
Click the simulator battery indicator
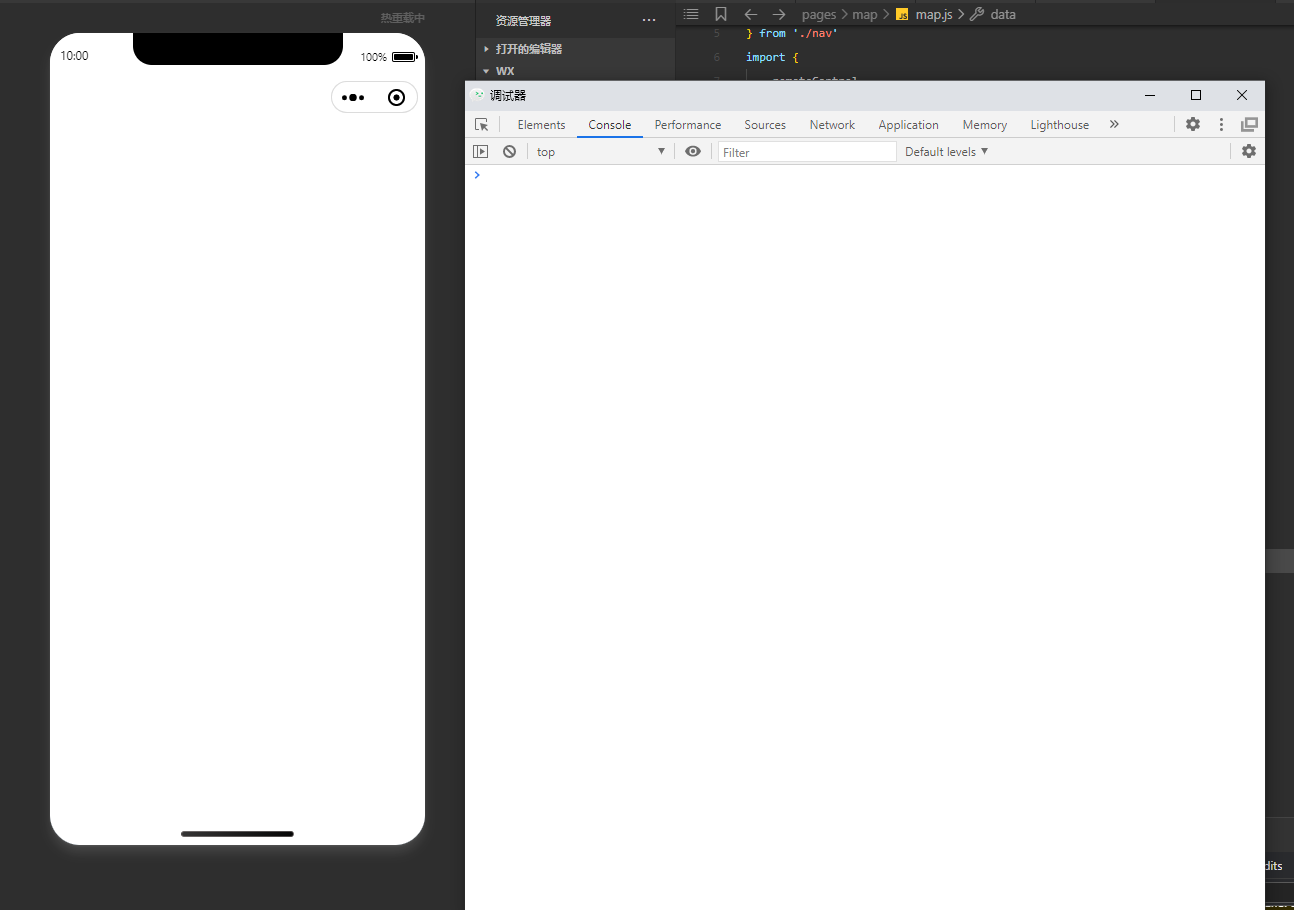coord(404,57)
